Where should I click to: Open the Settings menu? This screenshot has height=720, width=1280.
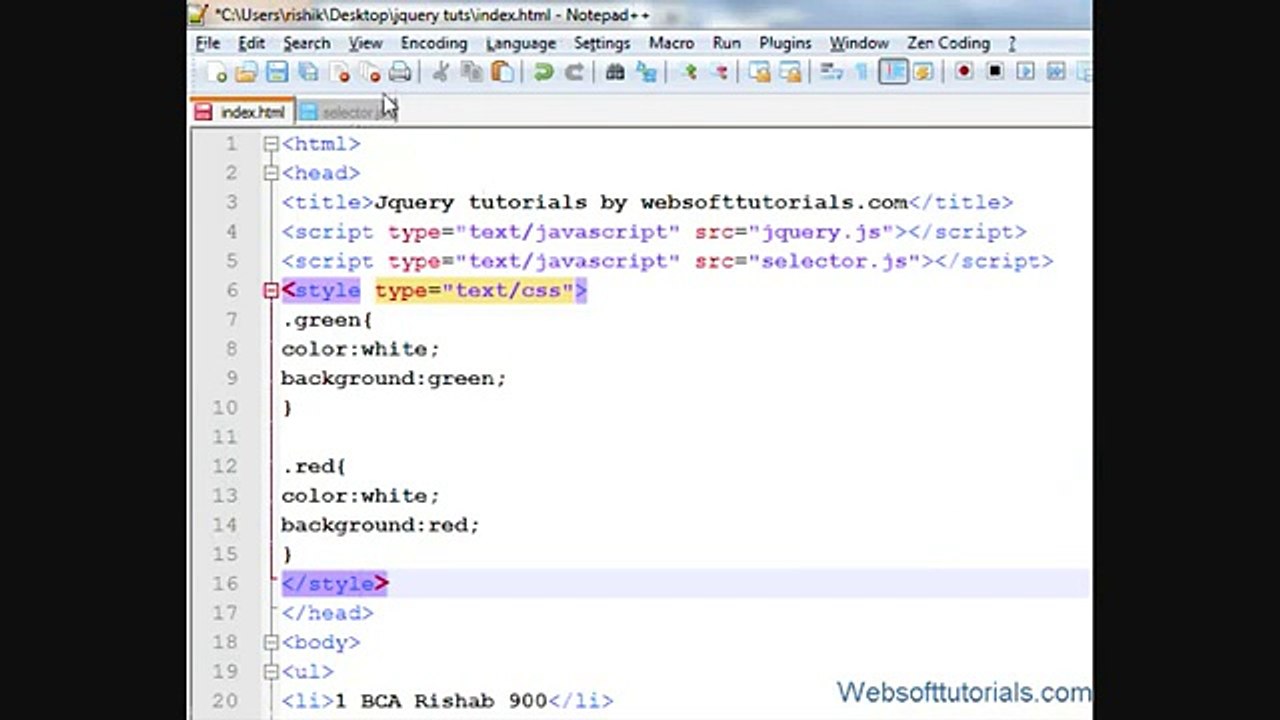602,43
